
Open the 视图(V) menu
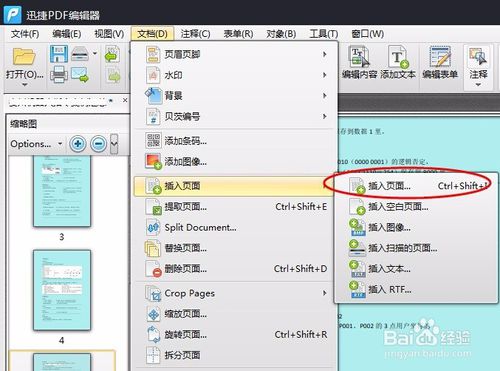point(109,34)
